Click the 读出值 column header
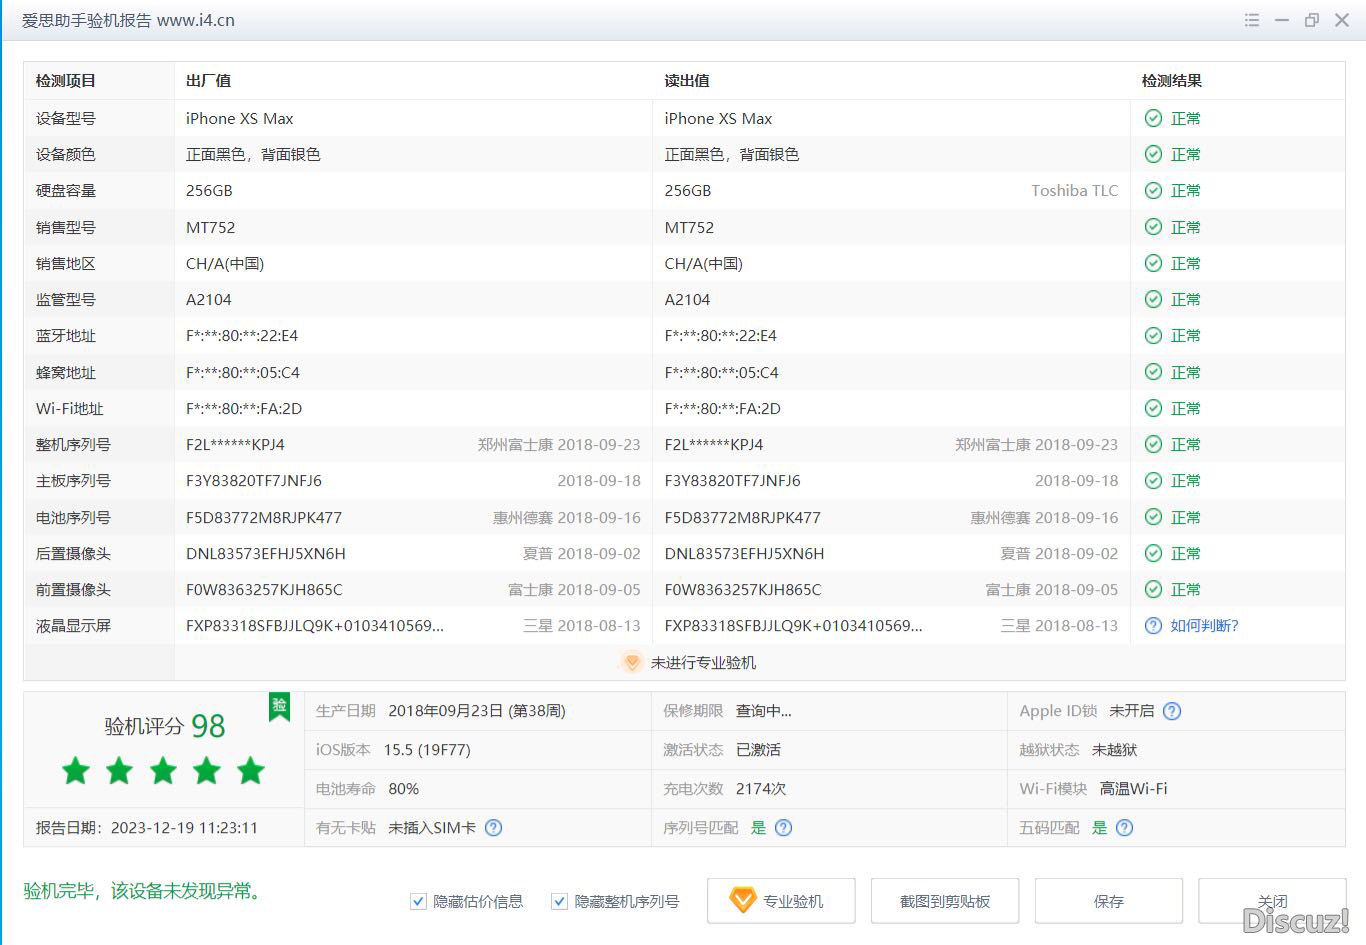Viewport: 1366px width, 945px height. coord(687,81)
